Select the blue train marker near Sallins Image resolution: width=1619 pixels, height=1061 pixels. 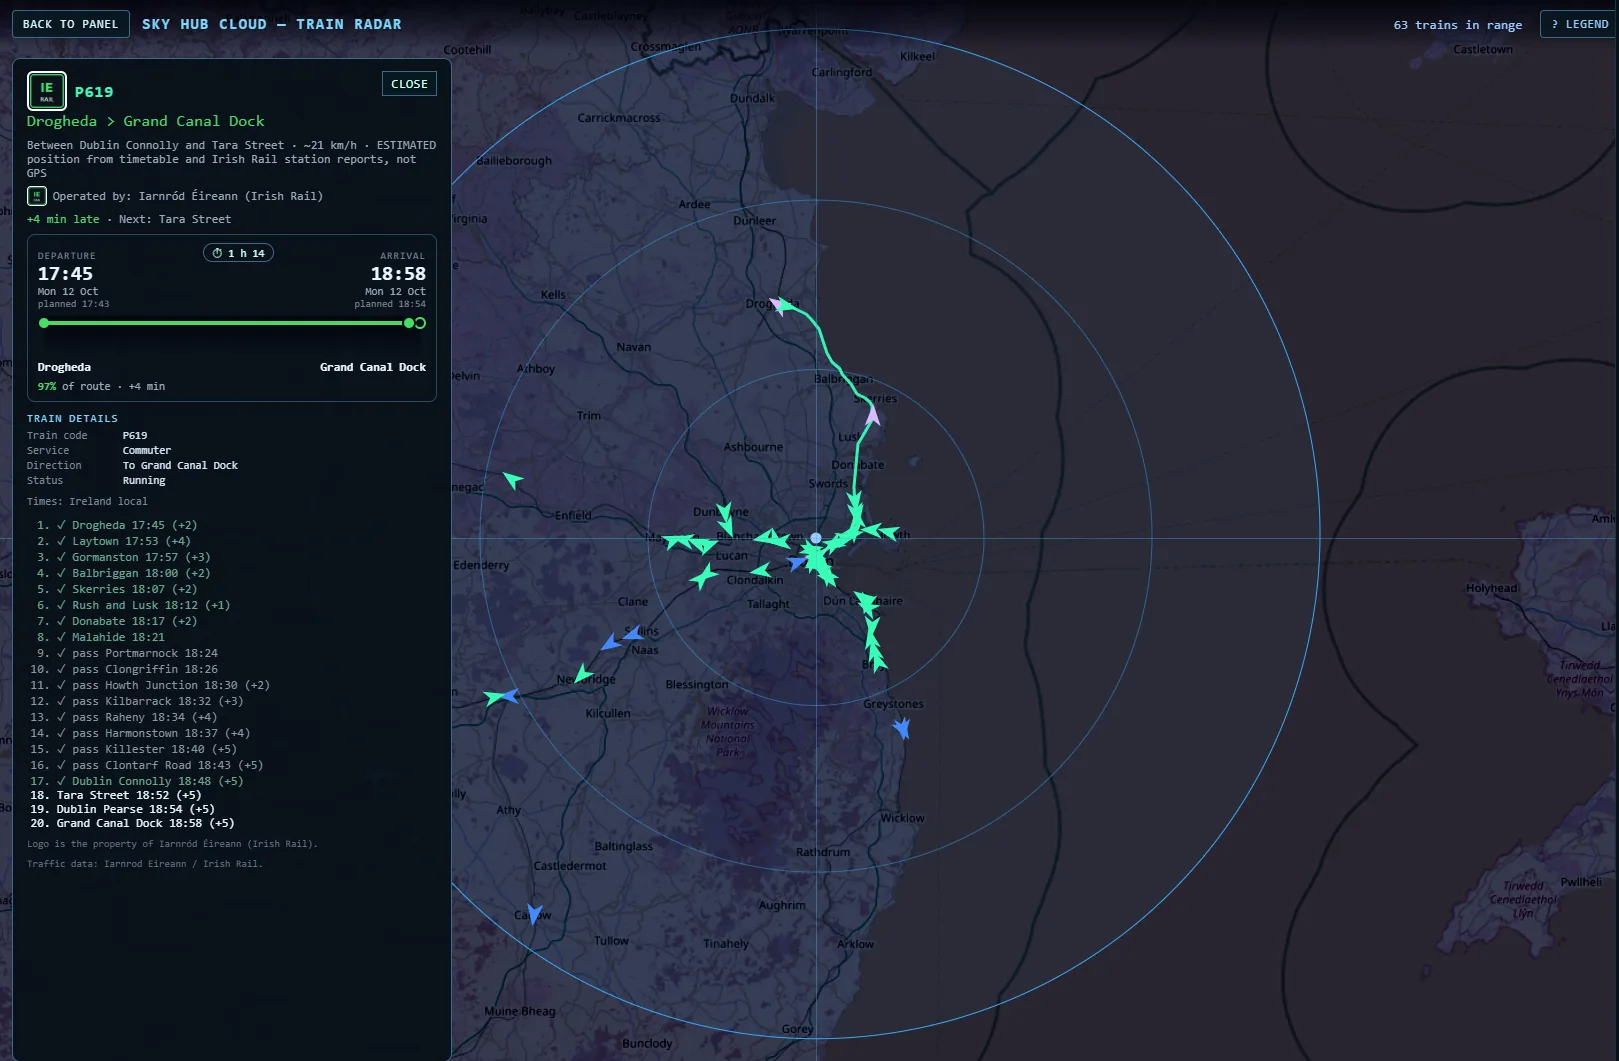[633, 633]
